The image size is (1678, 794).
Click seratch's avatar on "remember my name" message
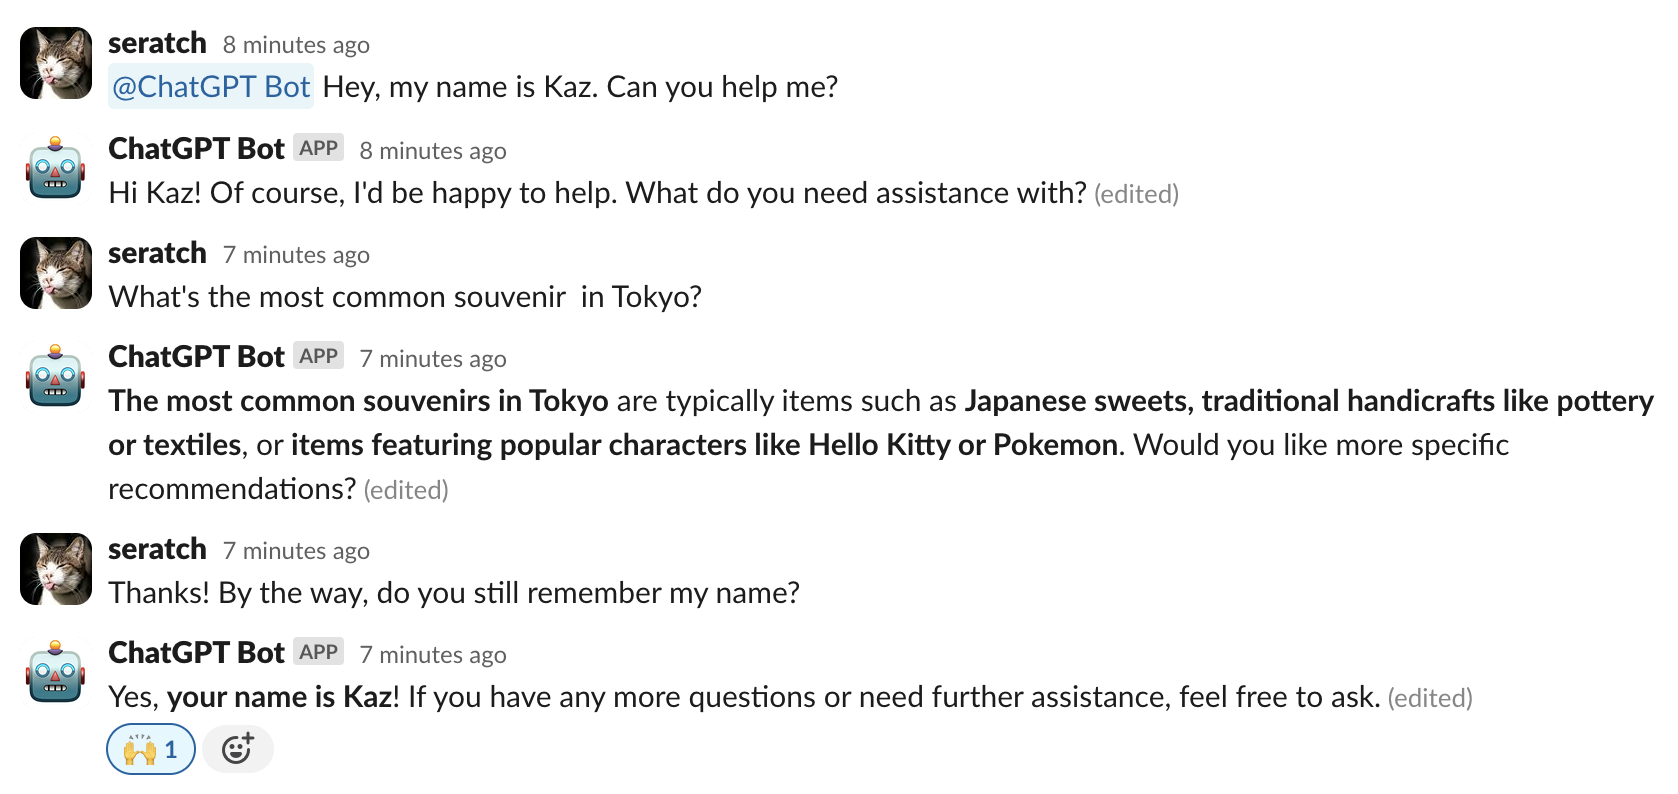click(x=56, y=569)
